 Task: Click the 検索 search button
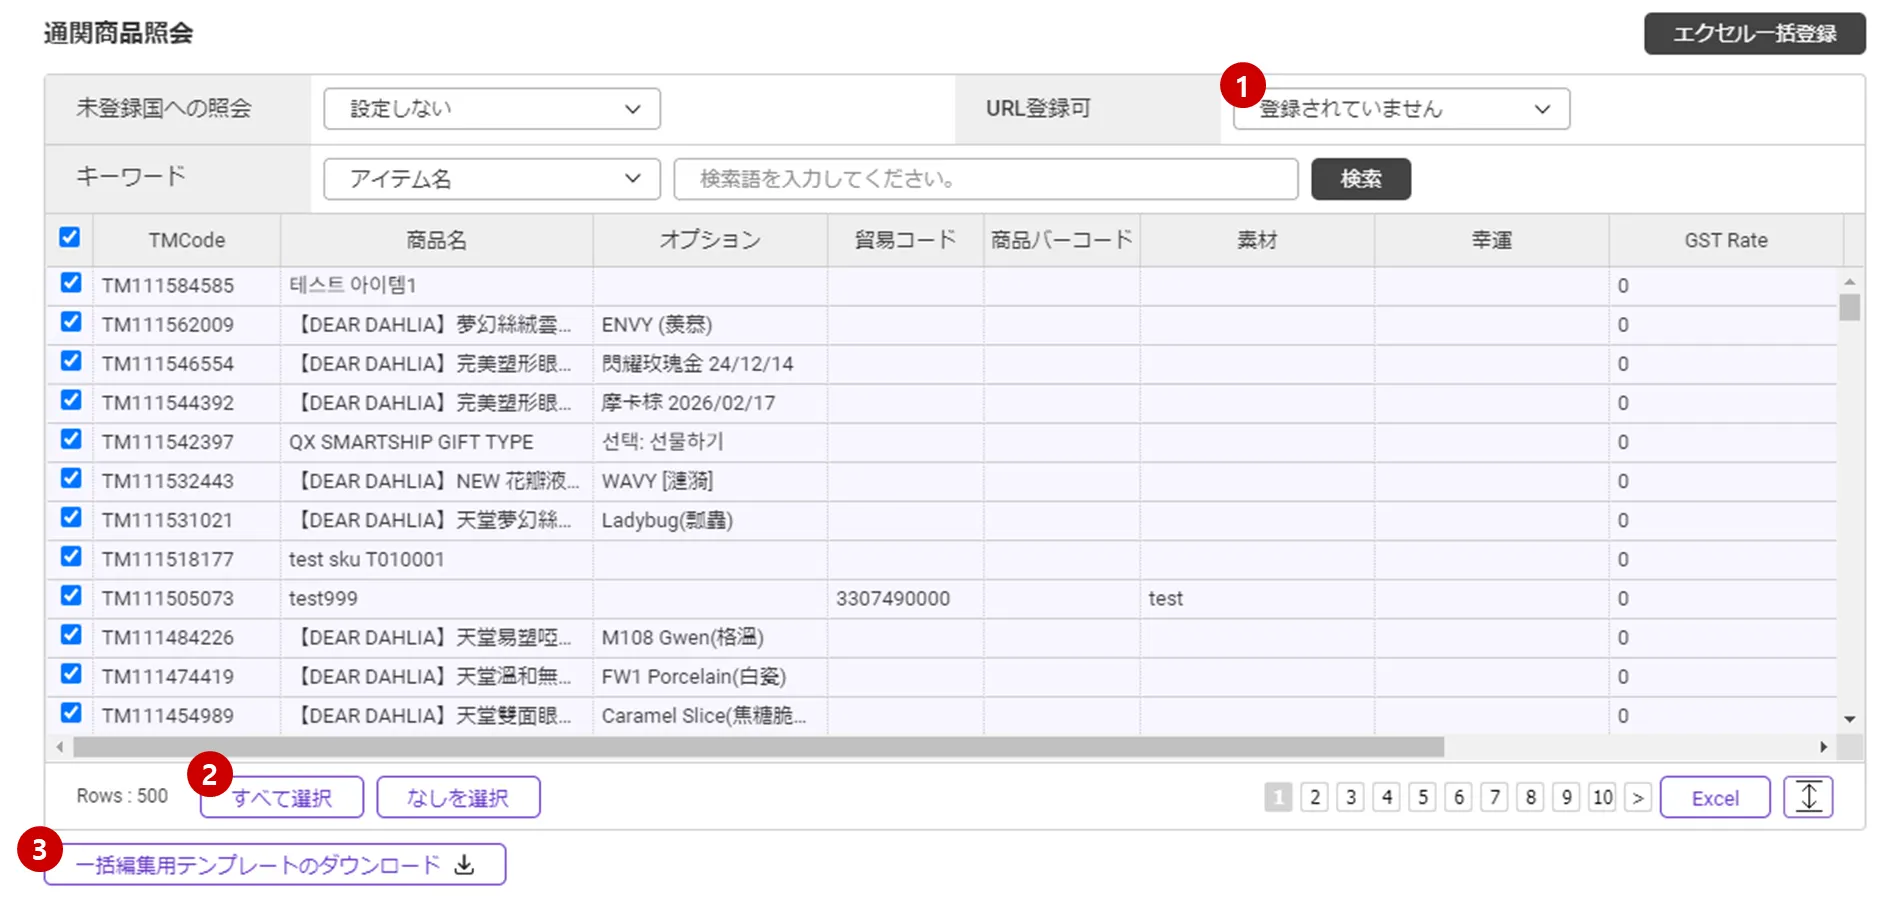(x=1361, y=179)
